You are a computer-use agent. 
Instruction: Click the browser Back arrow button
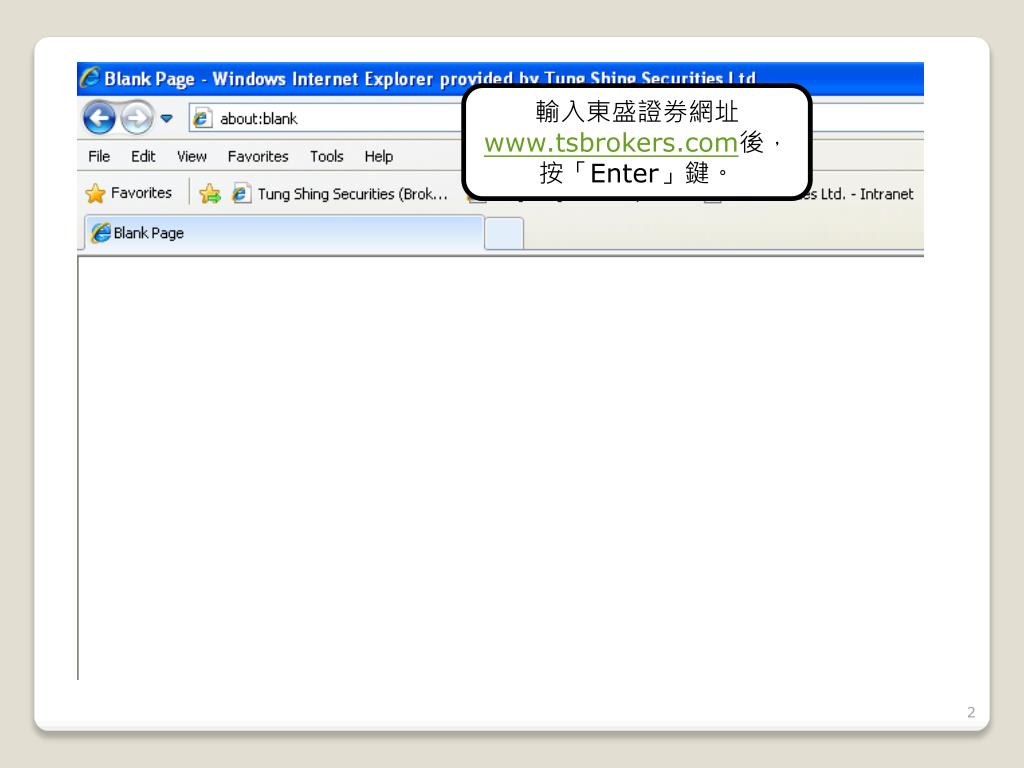click(x=99, y=118)
